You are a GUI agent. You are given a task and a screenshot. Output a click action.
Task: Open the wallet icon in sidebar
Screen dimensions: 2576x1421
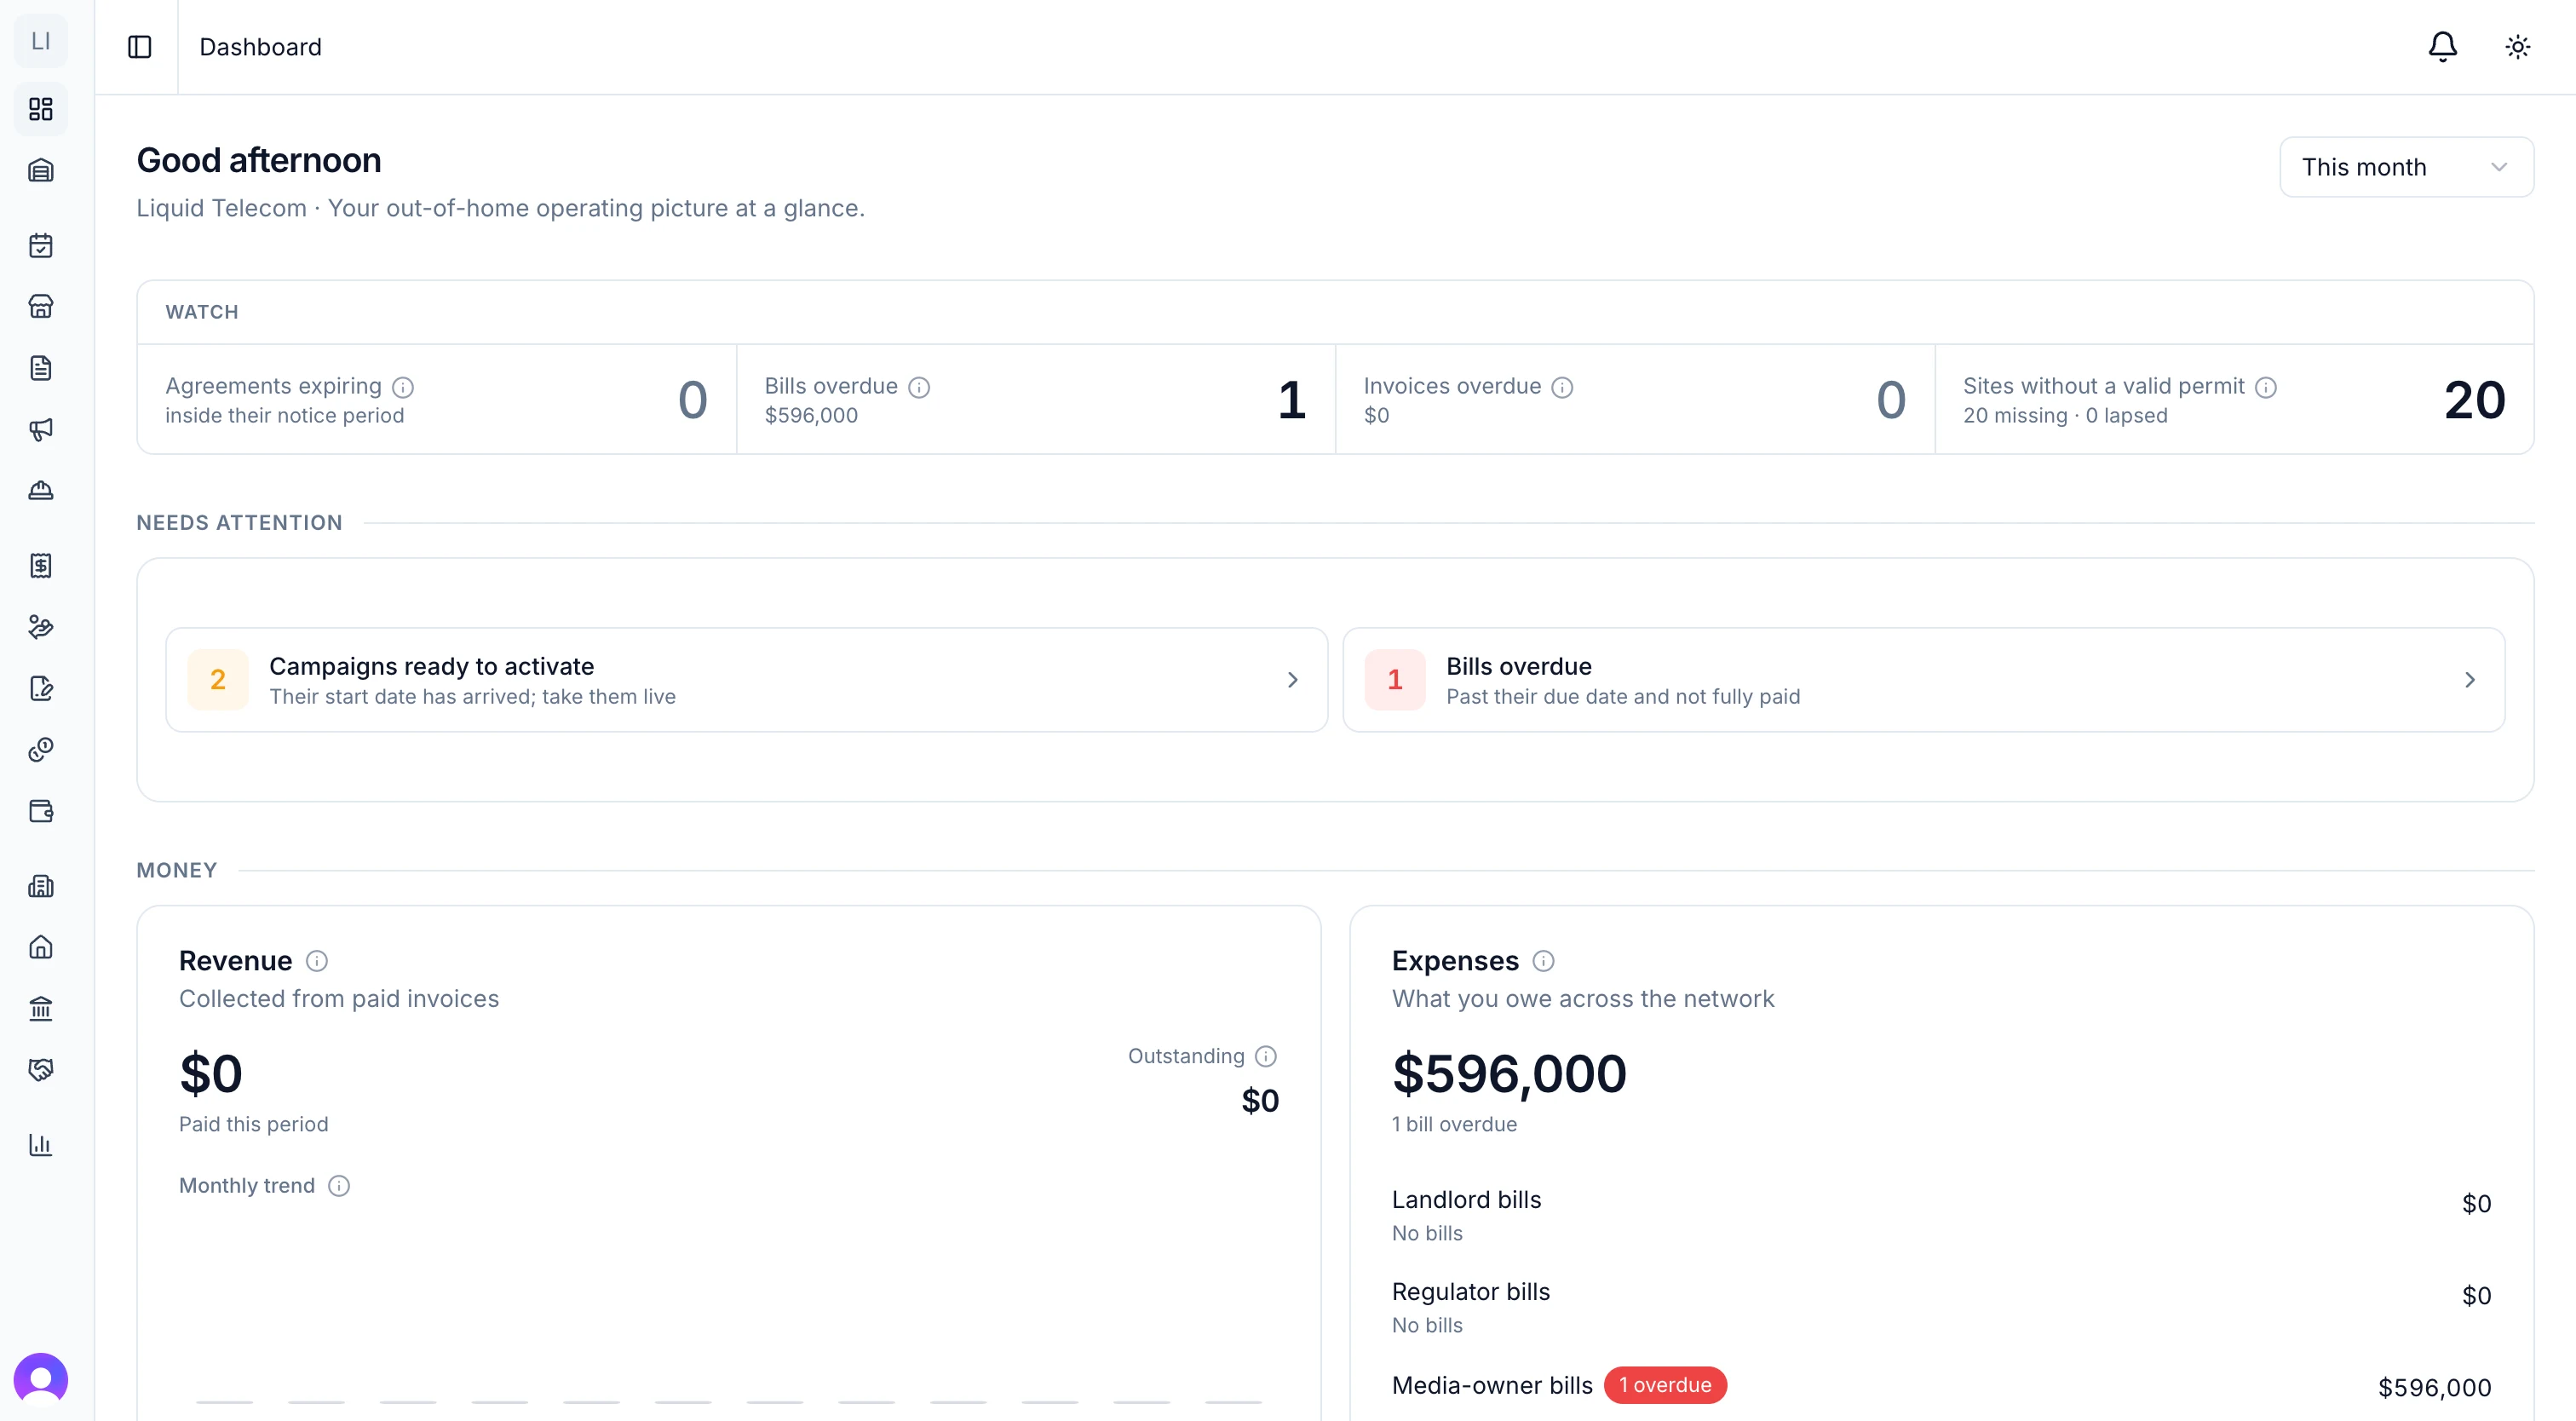(x=41, y=811)
